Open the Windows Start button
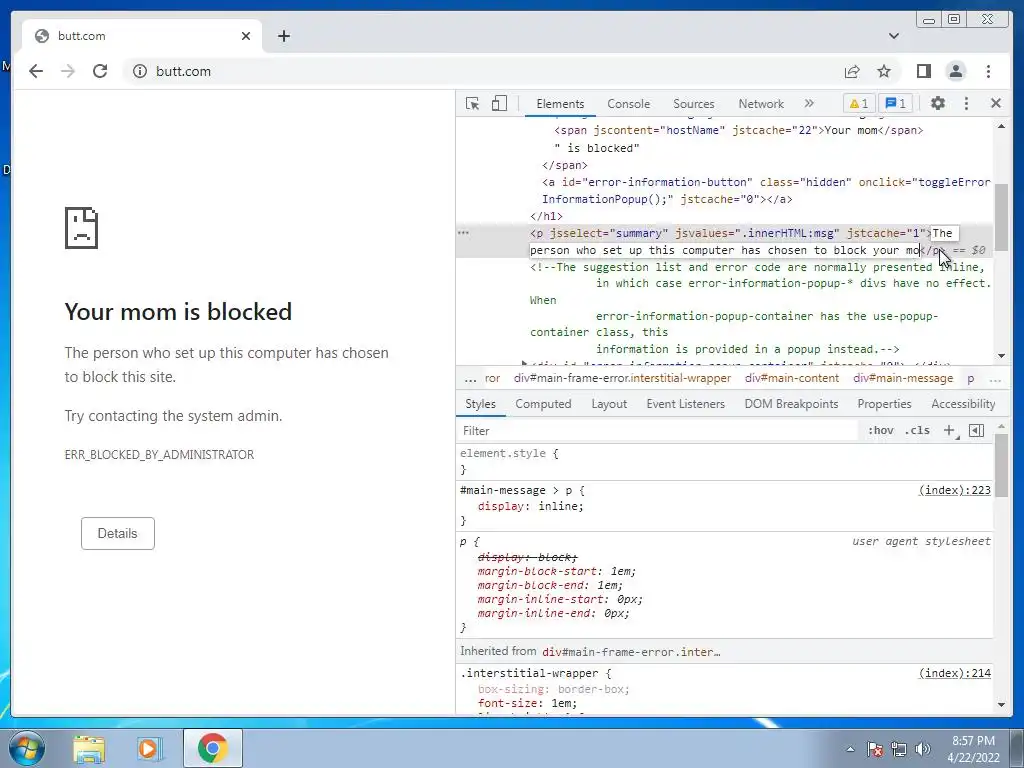1024x768 pixels. pyautogui.click(x=26, y=748)
